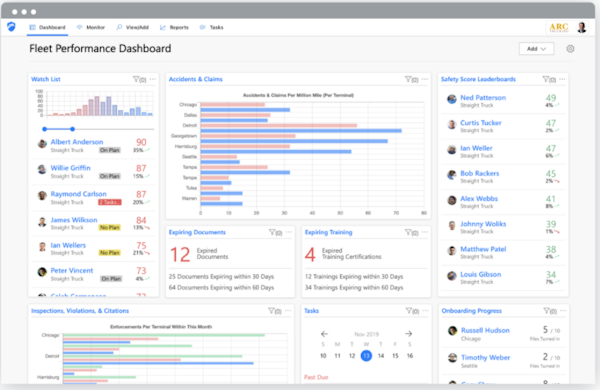
Task: Open Tasks panel ellipsis options menu
Action: click(x=425, y=311)
